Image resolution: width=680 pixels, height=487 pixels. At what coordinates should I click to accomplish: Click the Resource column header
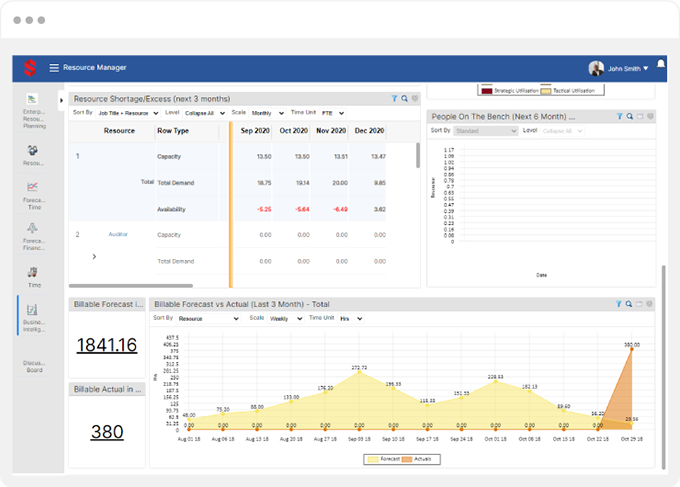[x=119, y=131]
